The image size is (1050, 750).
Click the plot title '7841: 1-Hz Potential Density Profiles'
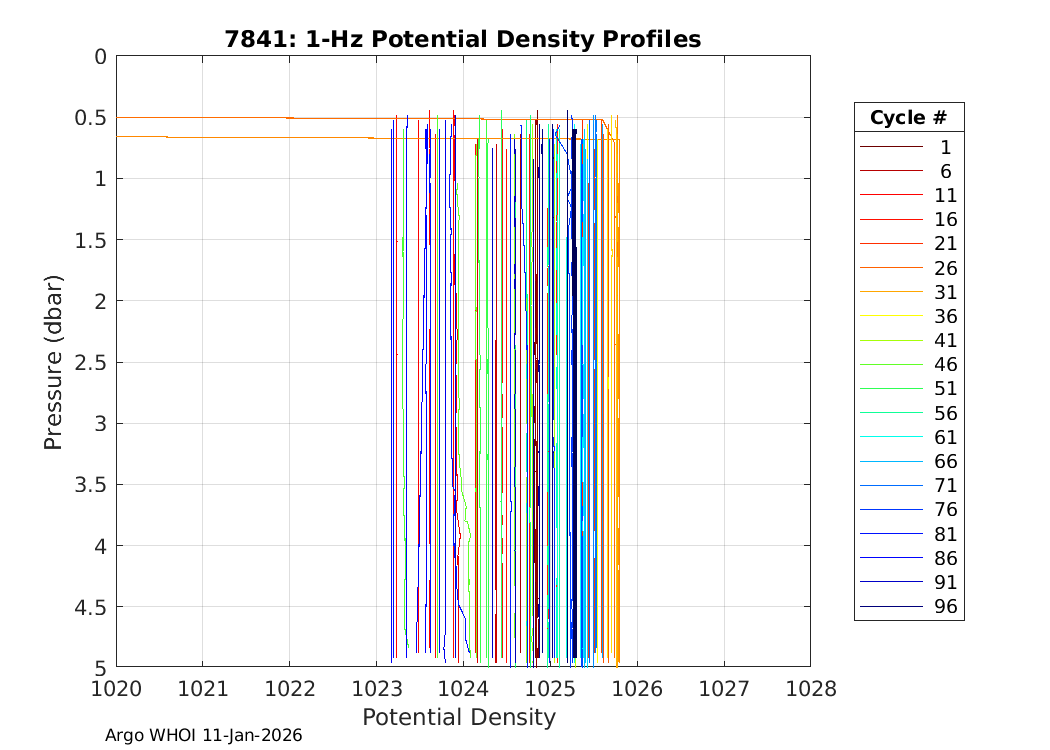pyautogui.click(x=462, y=39)
